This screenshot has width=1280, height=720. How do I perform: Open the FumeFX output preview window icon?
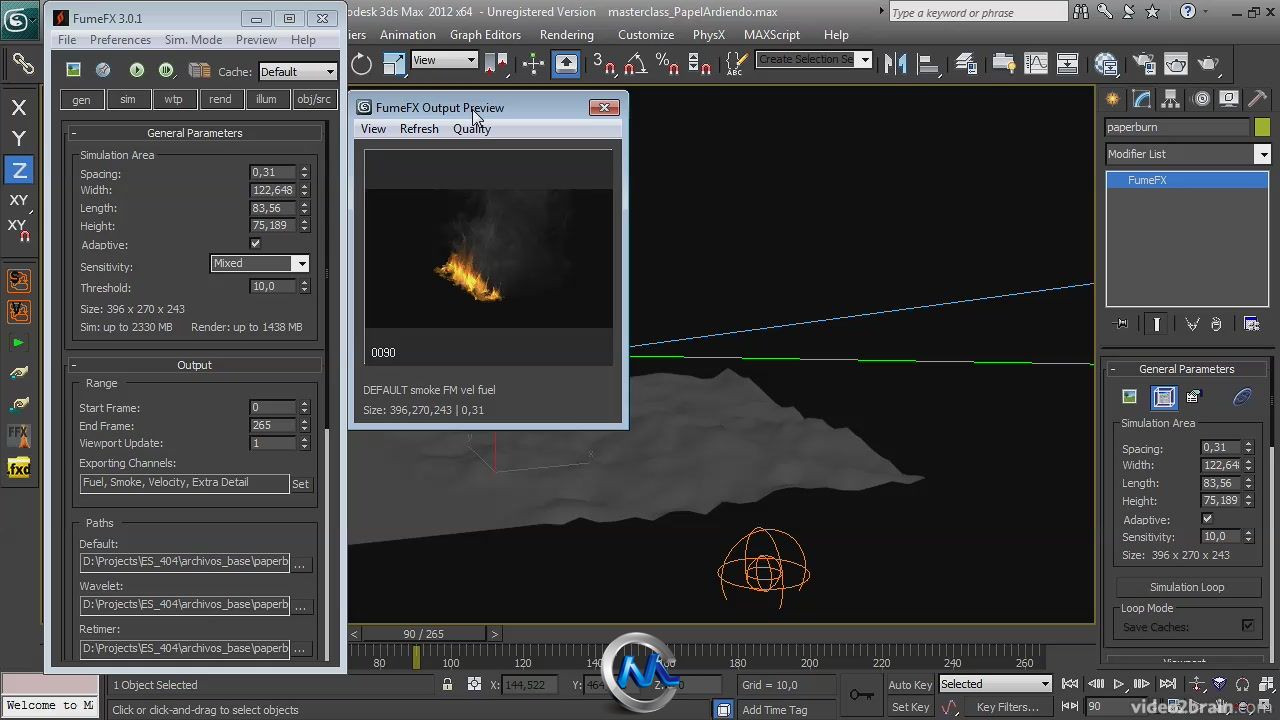(x=73, y=70)
